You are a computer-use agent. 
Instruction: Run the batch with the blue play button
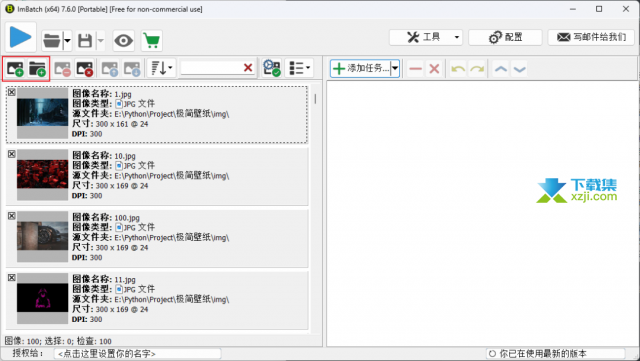(20, 37)
